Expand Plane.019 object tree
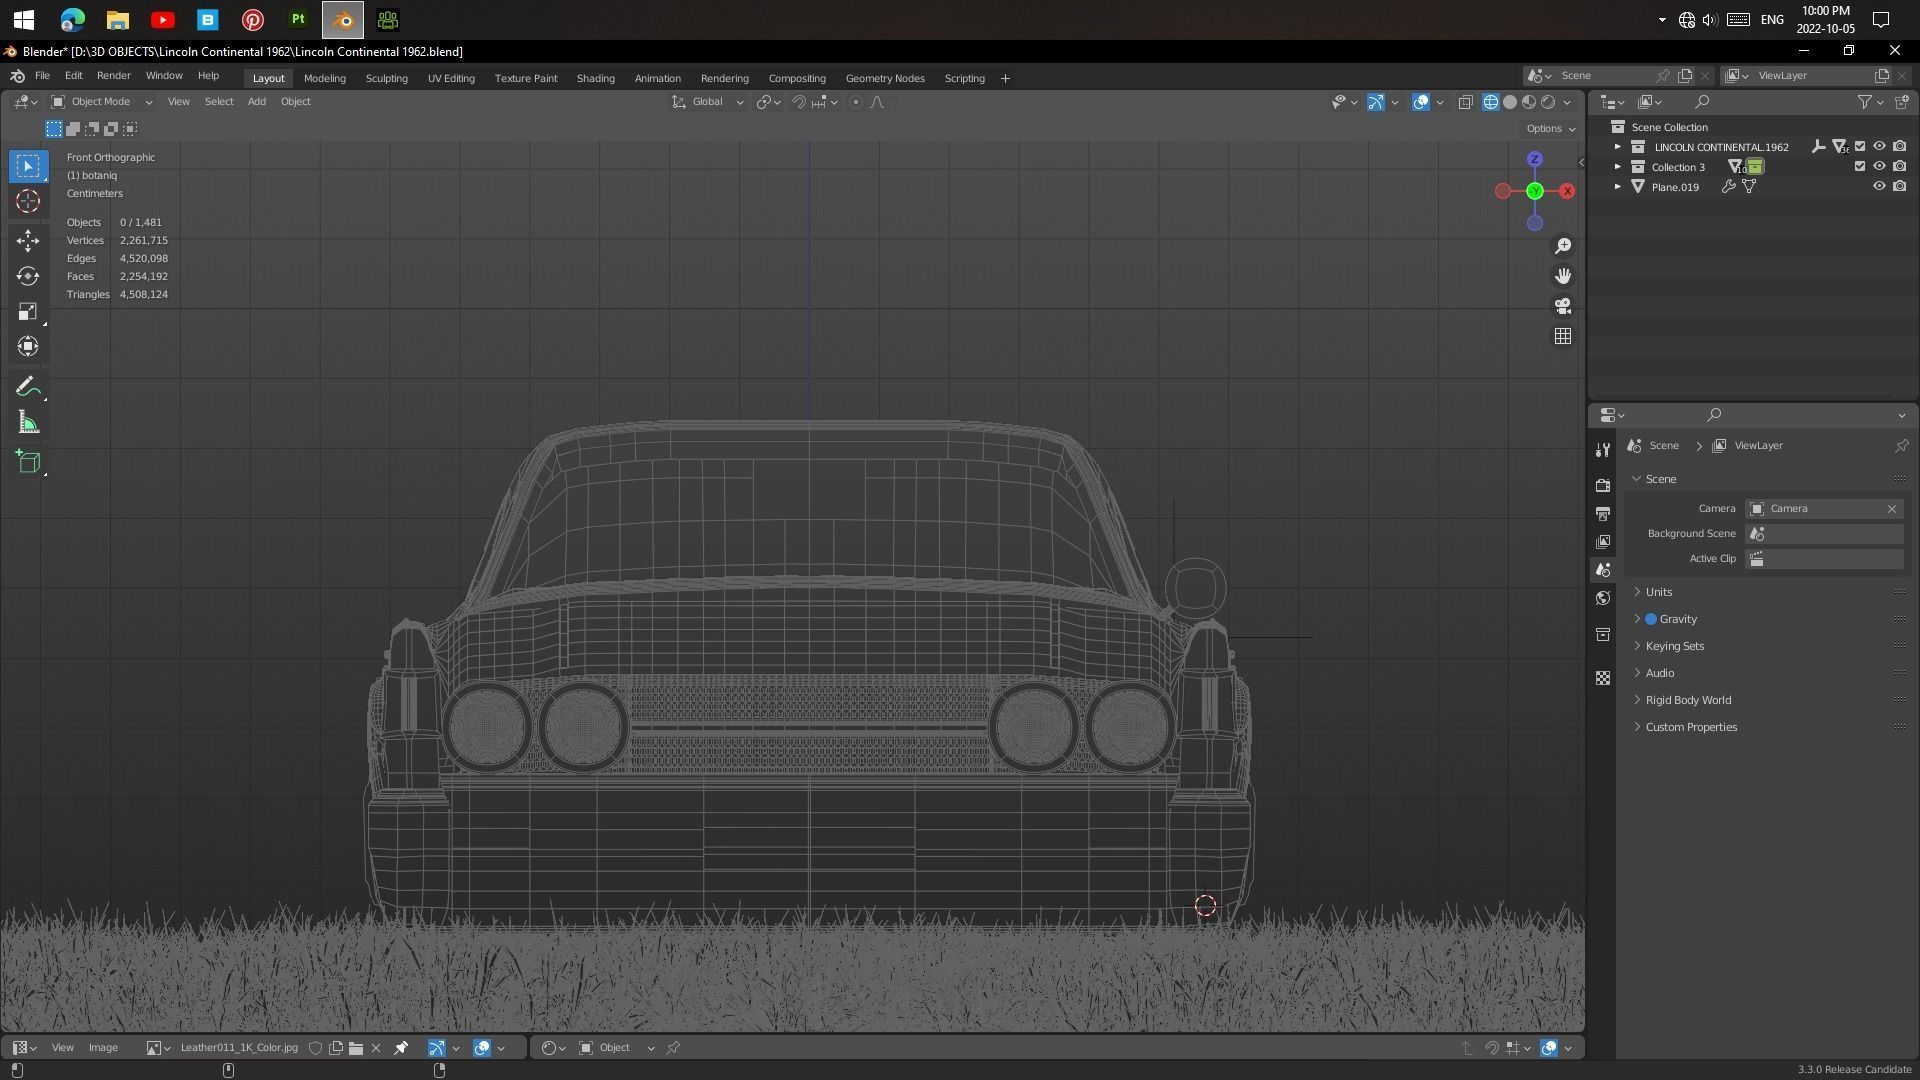Image resolution: width=1920 pixels, height=1080 pixels. pos(1618,187)
